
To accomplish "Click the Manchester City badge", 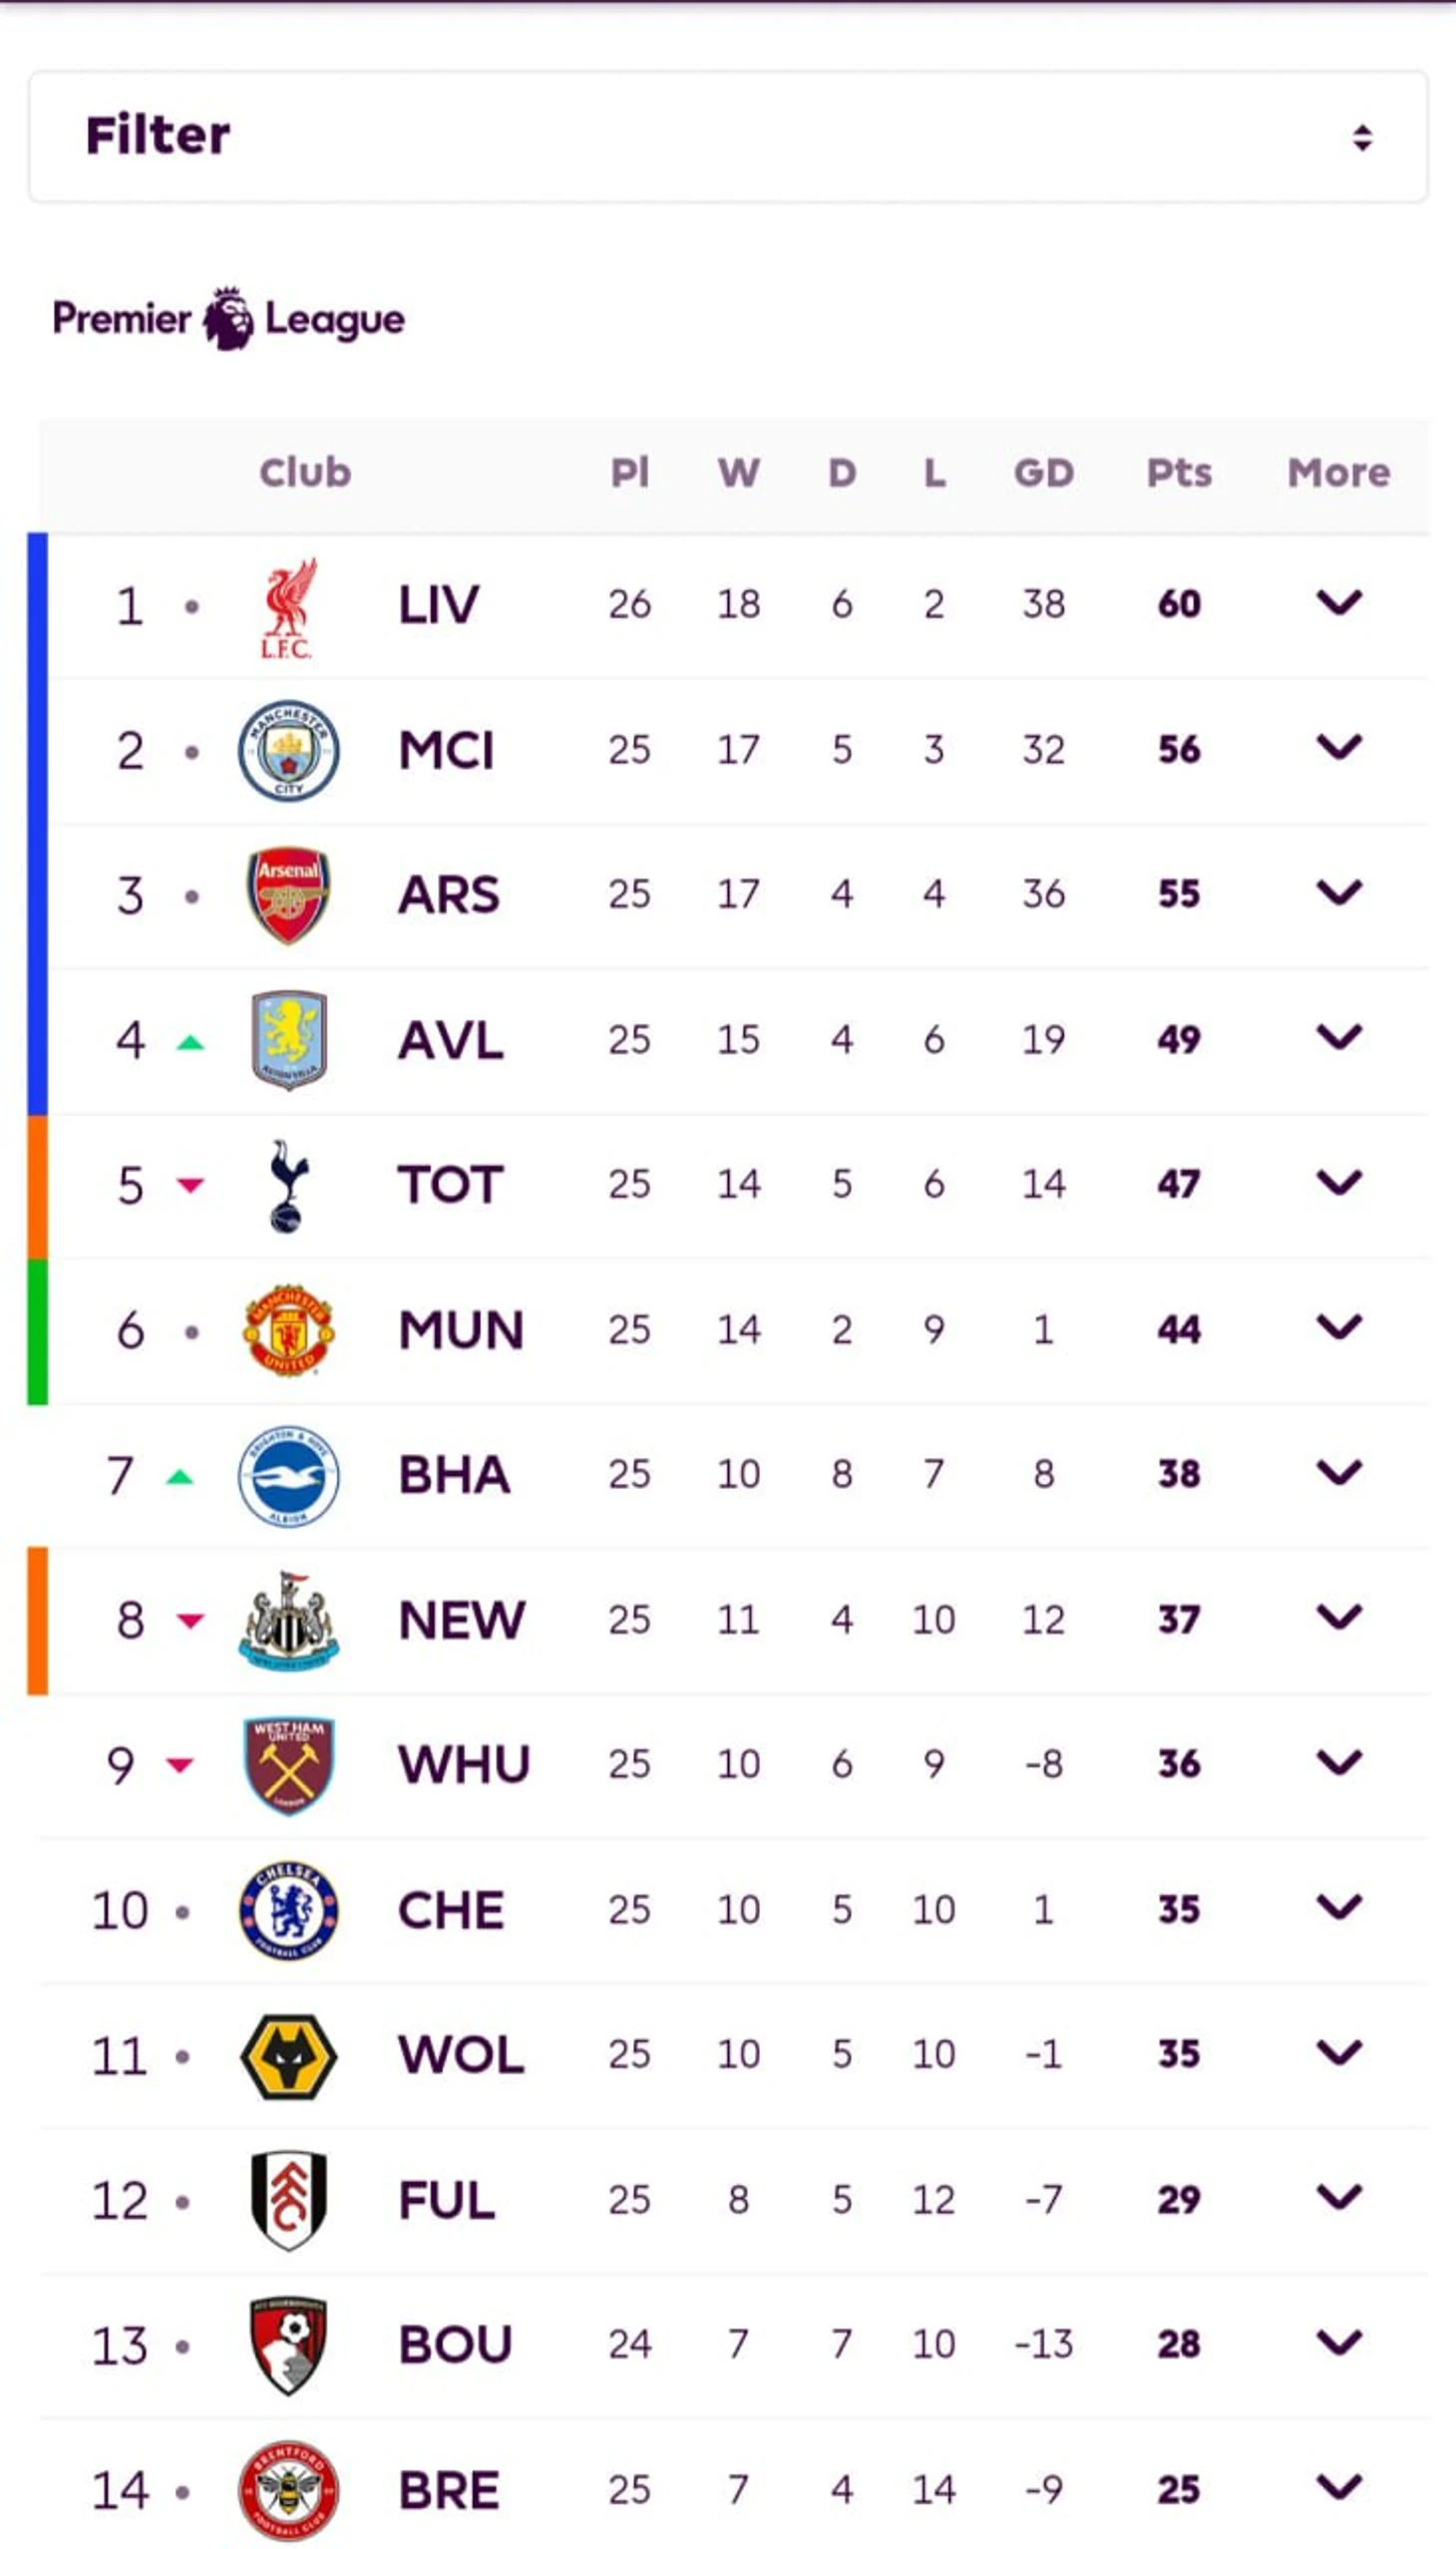I will [288, 750].
